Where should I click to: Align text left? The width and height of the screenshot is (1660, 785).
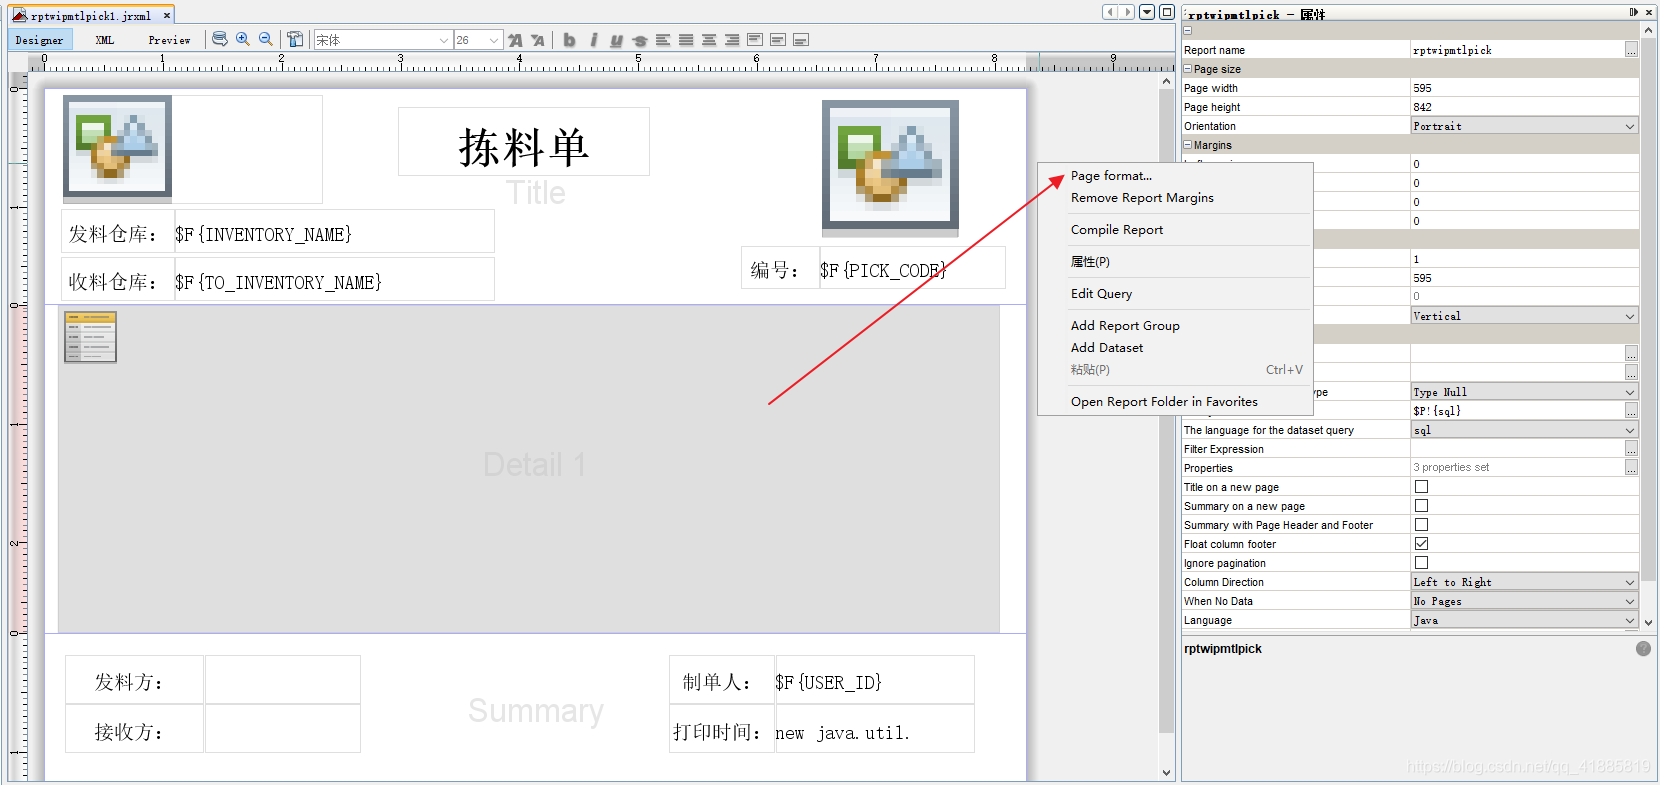click(x=663, y=40)
